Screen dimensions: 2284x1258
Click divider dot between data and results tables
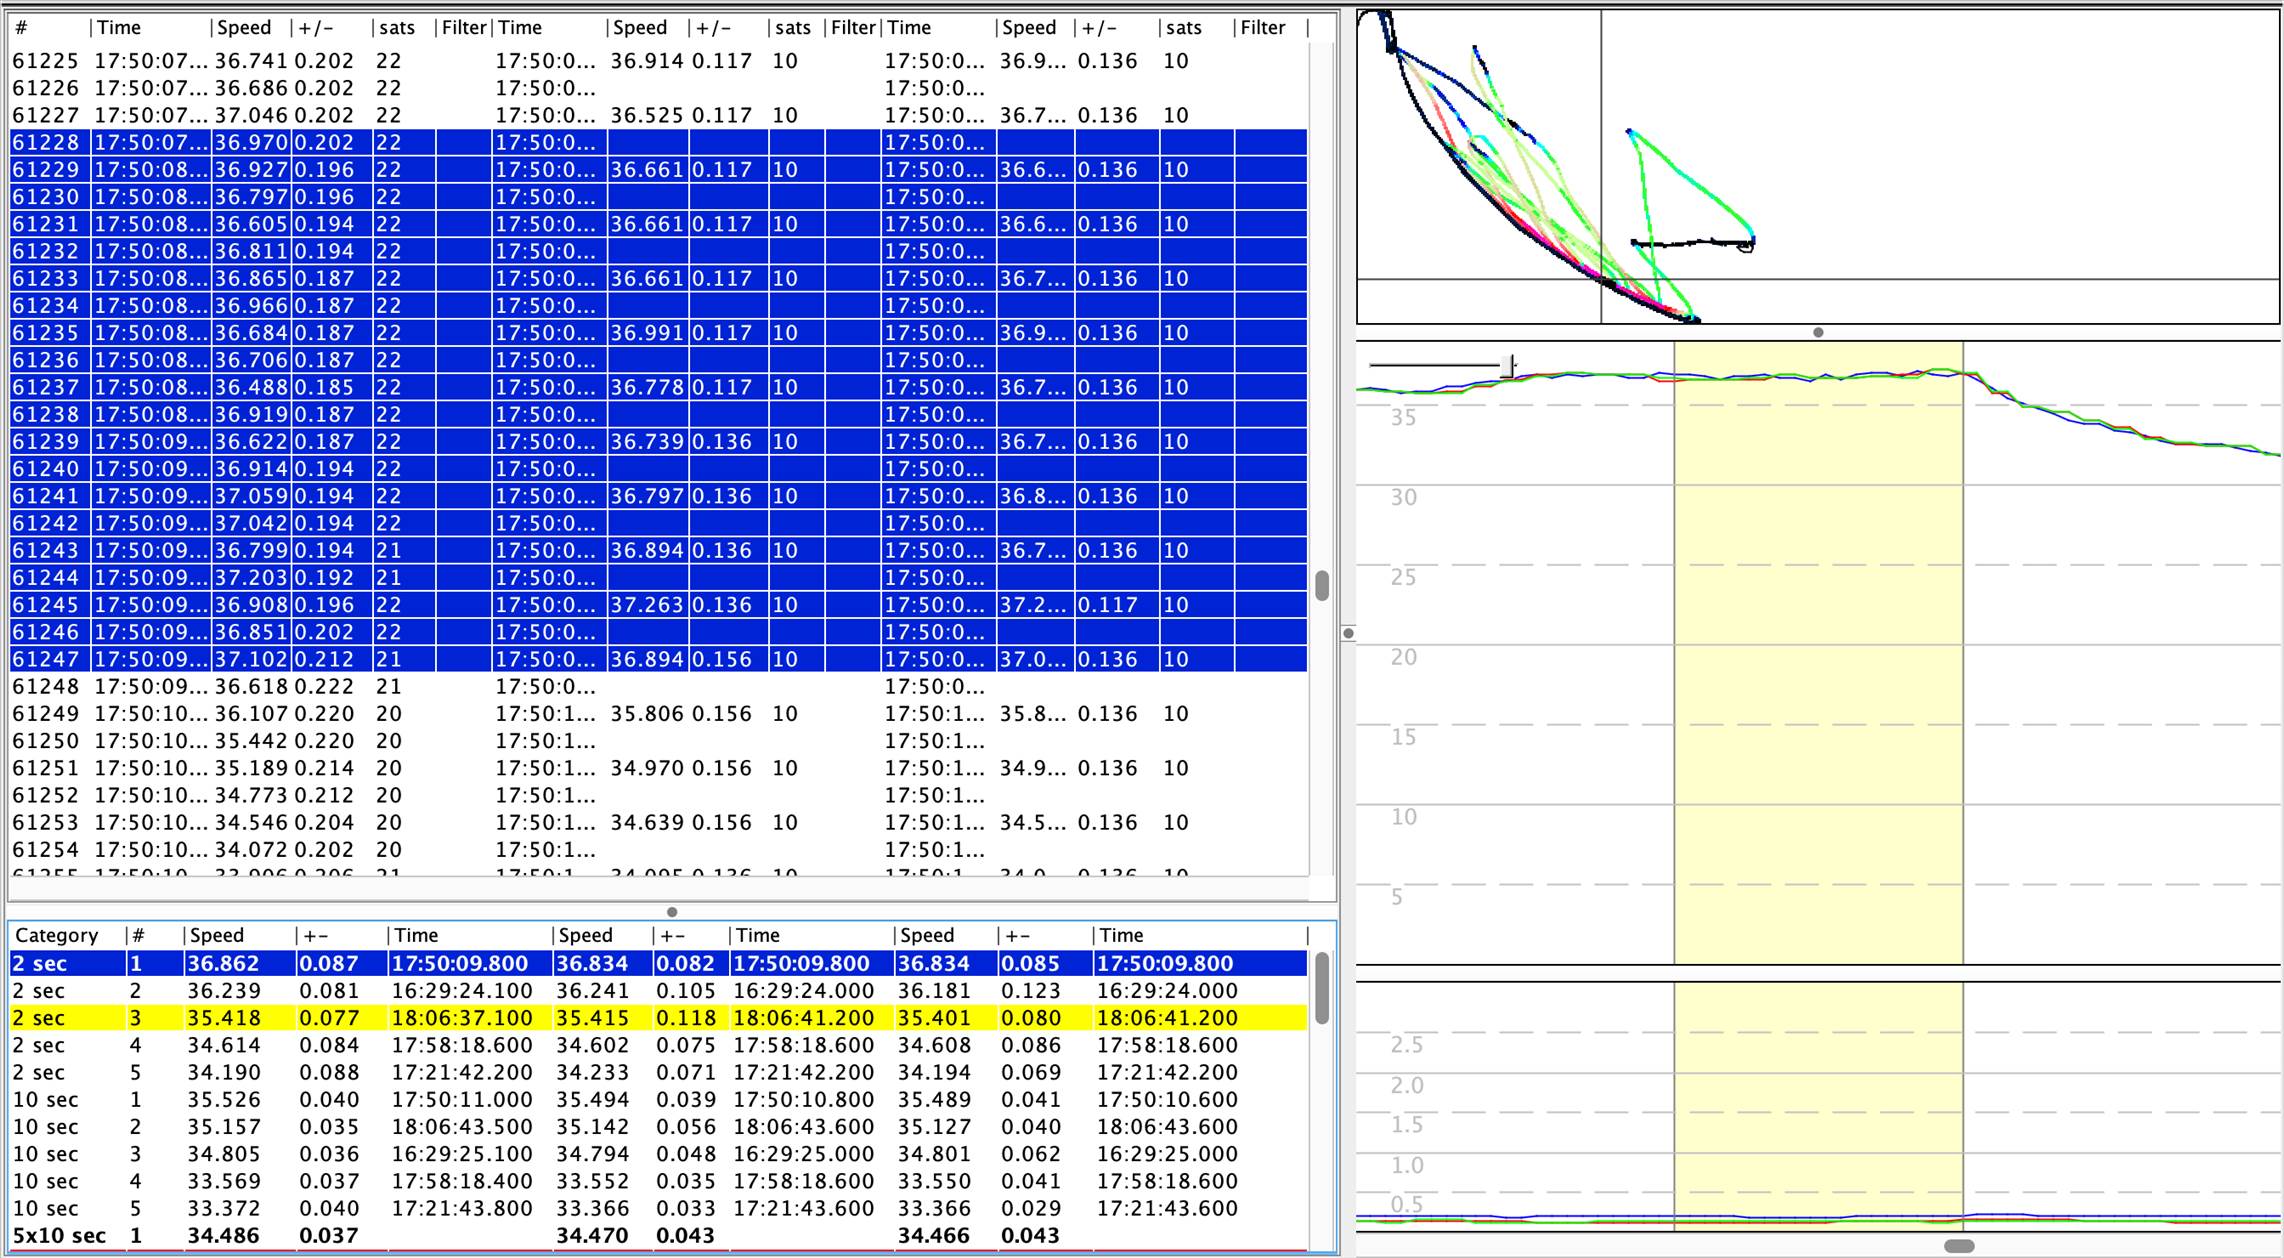pos(672,912)
